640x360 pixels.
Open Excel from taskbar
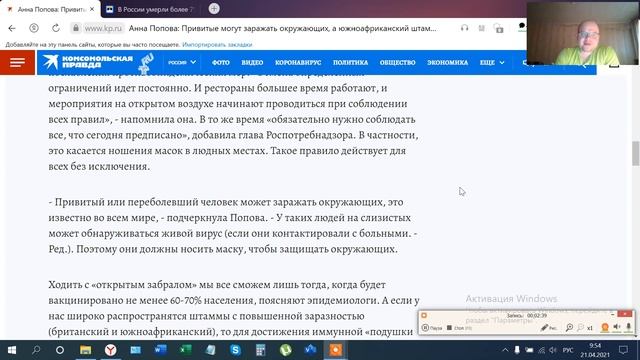click(185, 350)
